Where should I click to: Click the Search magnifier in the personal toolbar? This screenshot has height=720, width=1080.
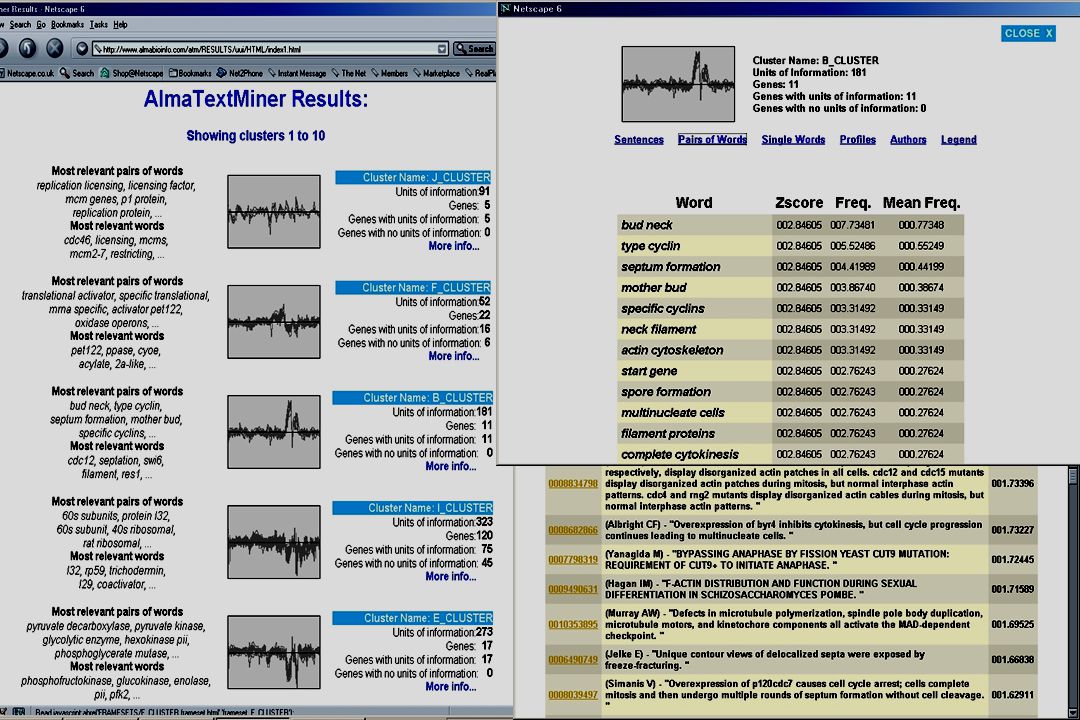(77, 73)
